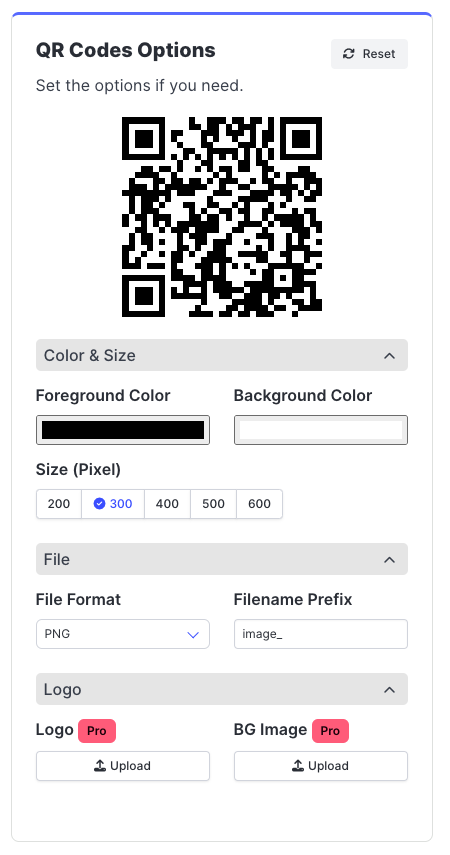Collapse the Logo section chevron

(x=389, y=689)
